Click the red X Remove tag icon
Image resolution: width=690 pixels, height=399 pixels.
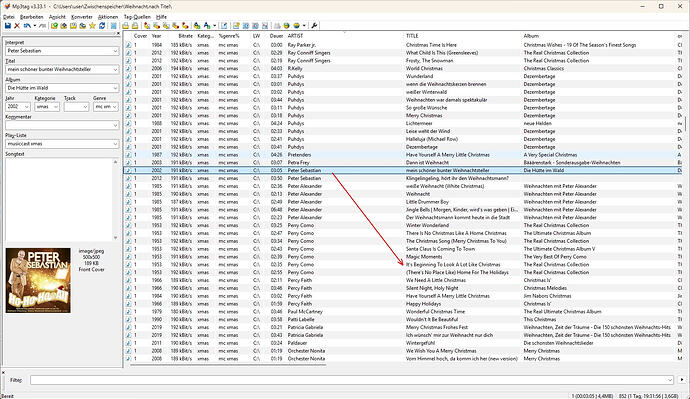click(17, 26)
